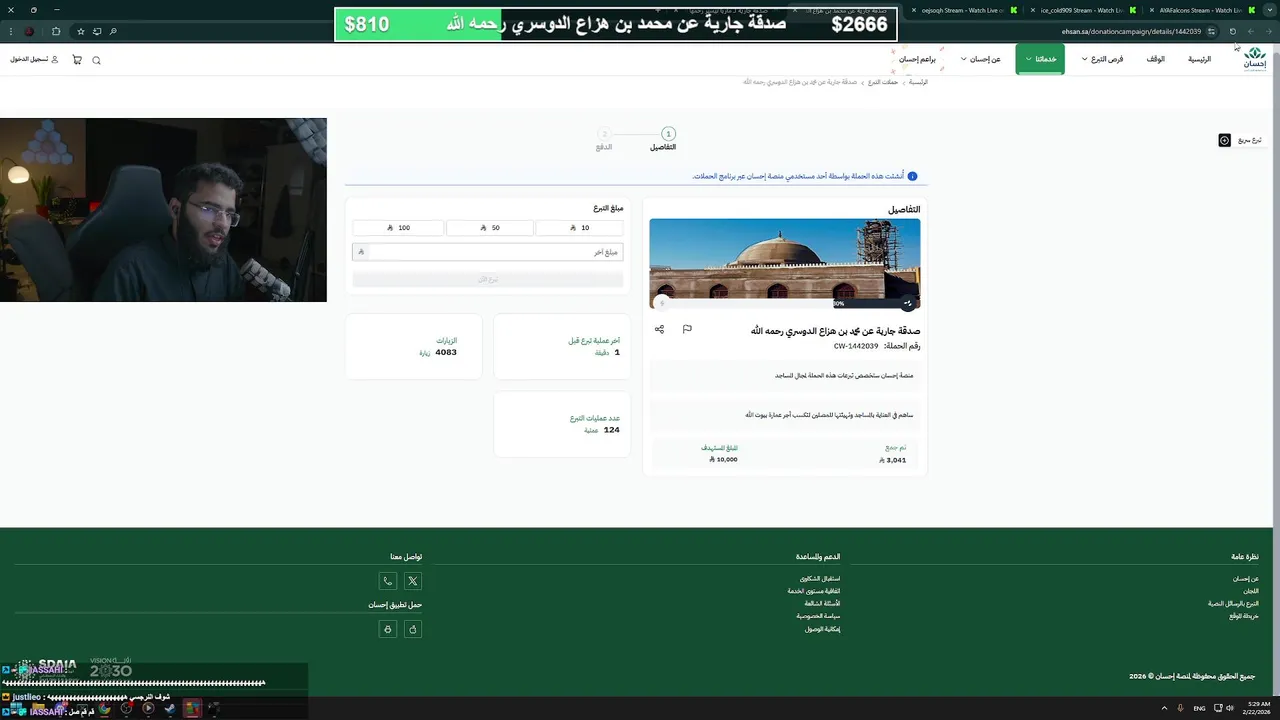
Task: Open the الوقف nav menu item
Action: (1155, 59)
